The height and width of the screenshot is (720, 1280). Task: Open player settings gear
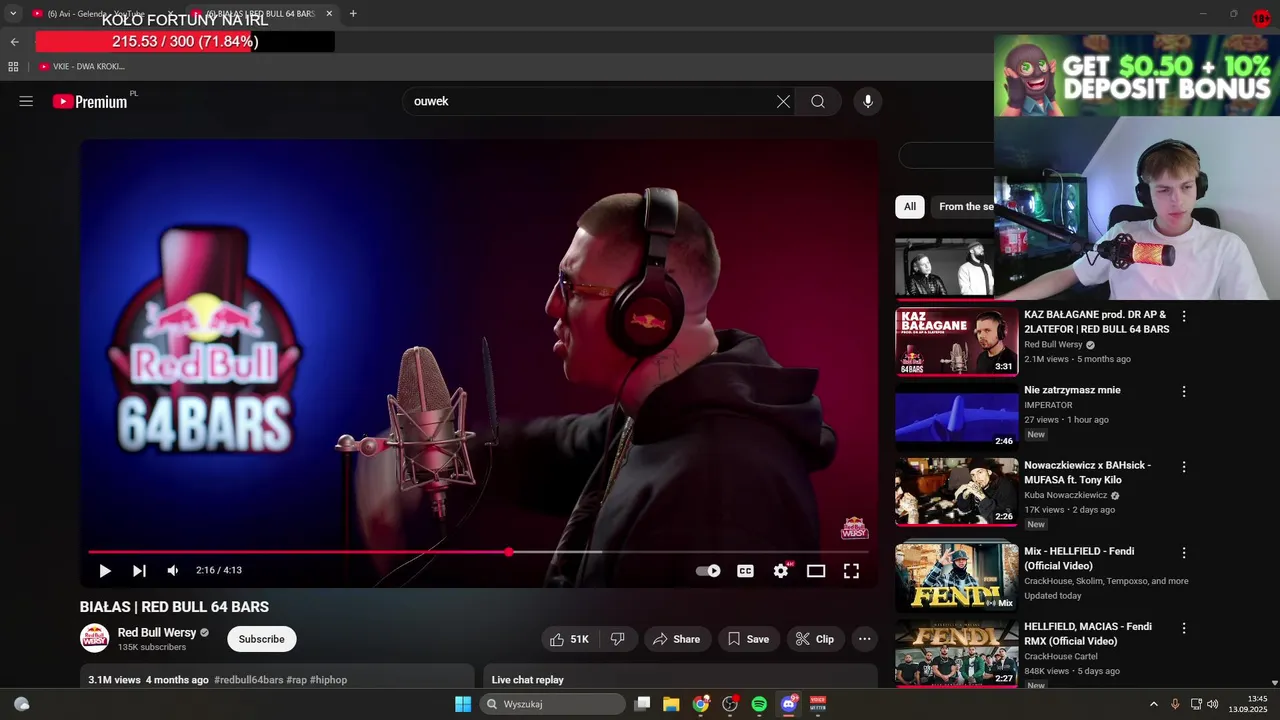[781, 570]
